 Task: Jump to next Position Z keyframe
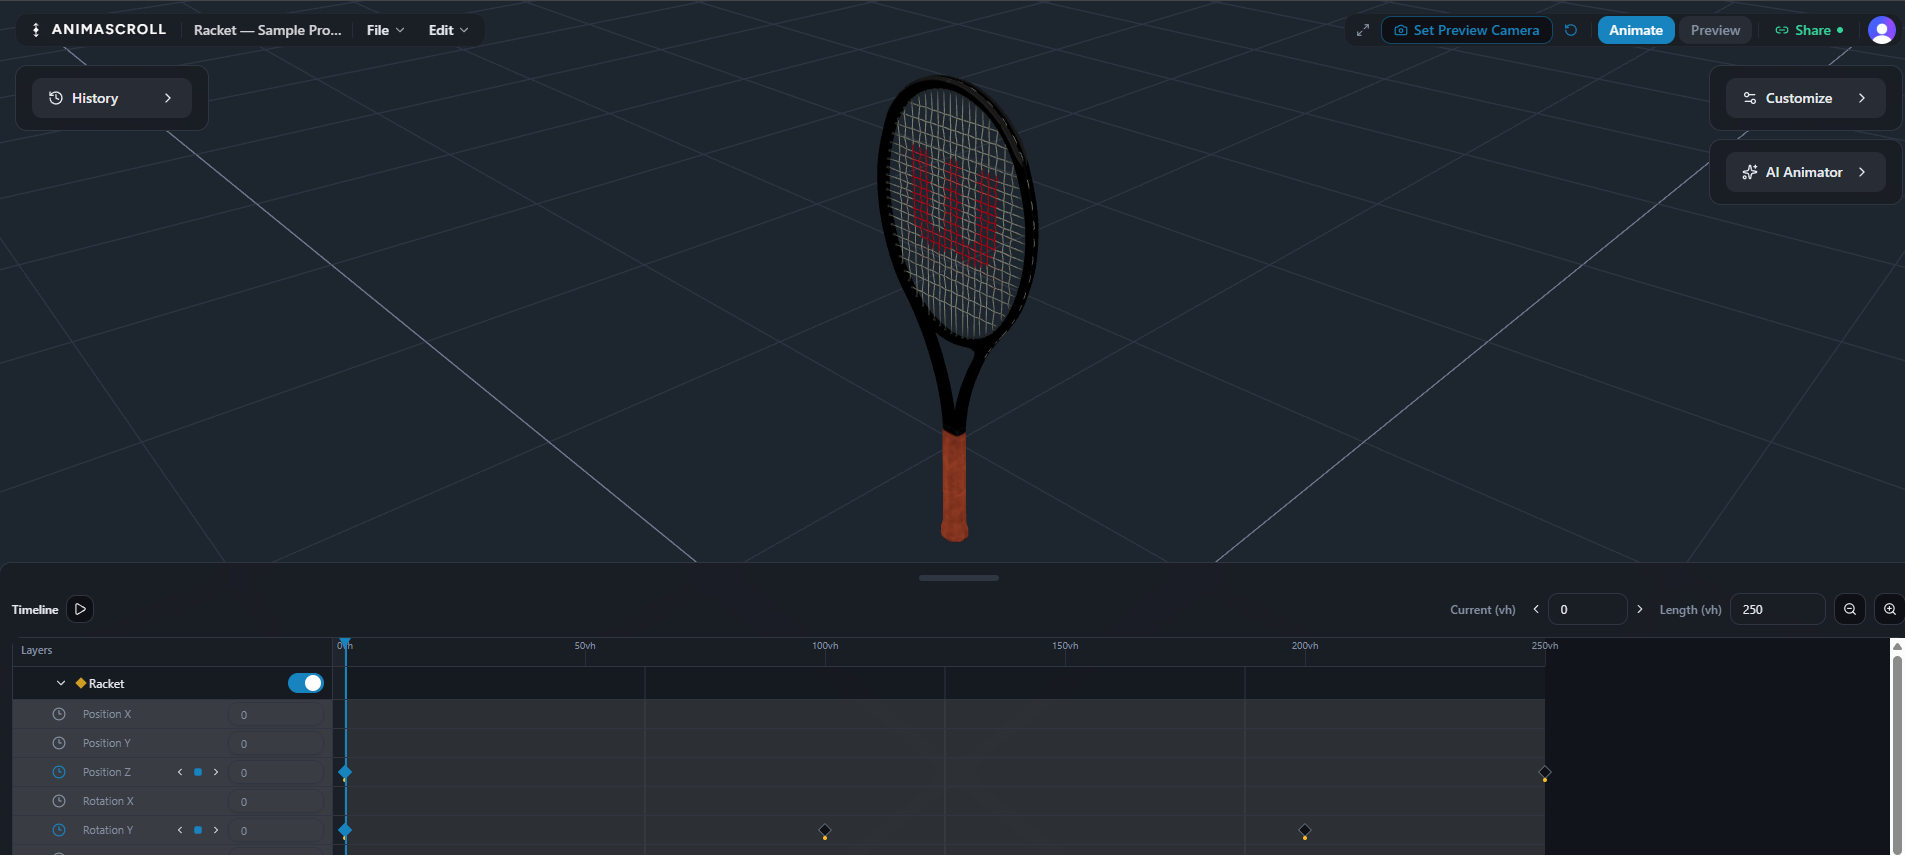click(216, 772)
